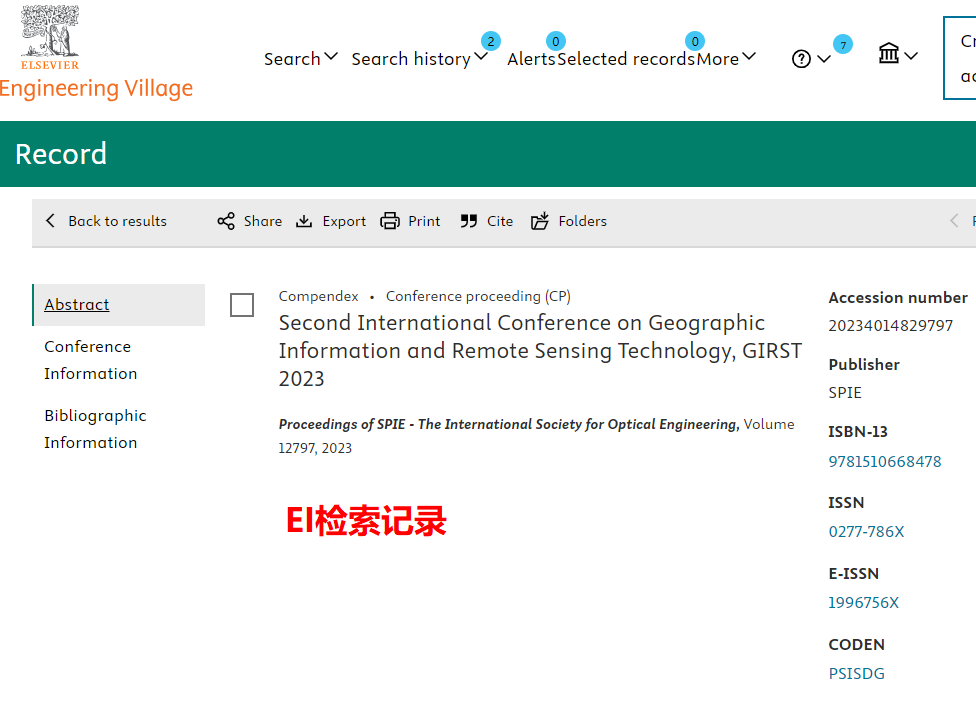Click the Back to results arrow icon
The width and height of the screenshot is (976, 708).
[x=50, y=220]
